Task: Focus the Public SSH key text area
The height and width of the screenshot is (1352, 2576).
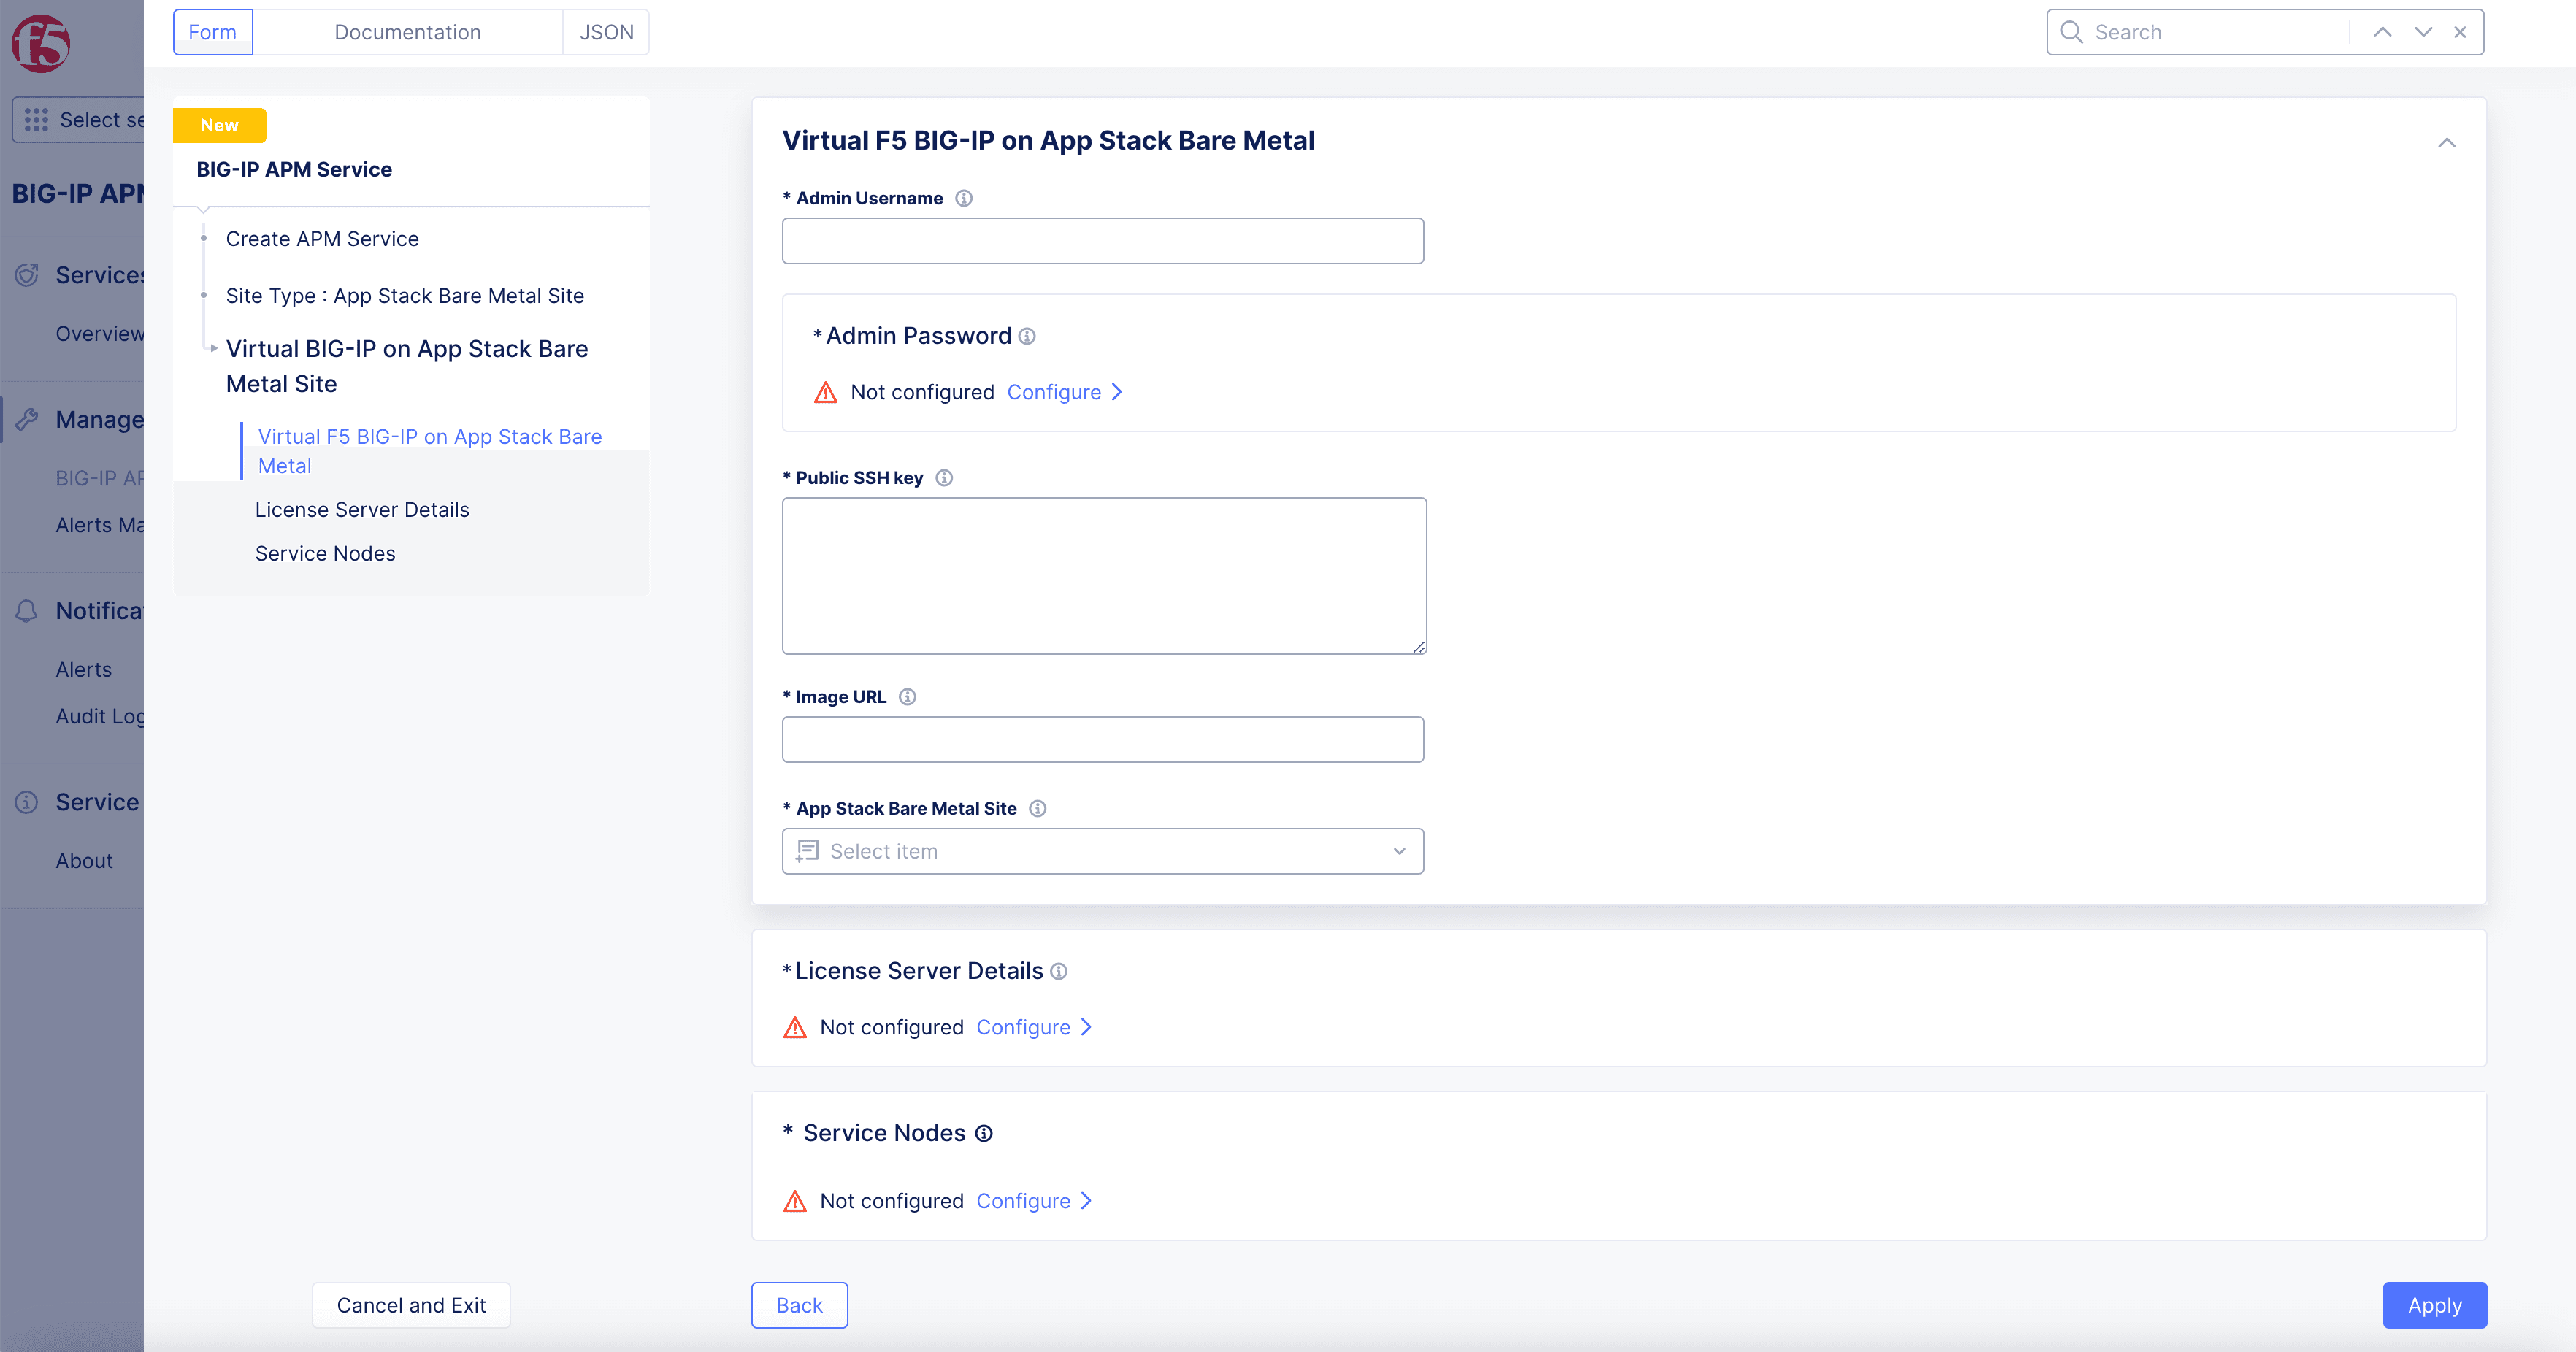Action: pos(1104,576)
